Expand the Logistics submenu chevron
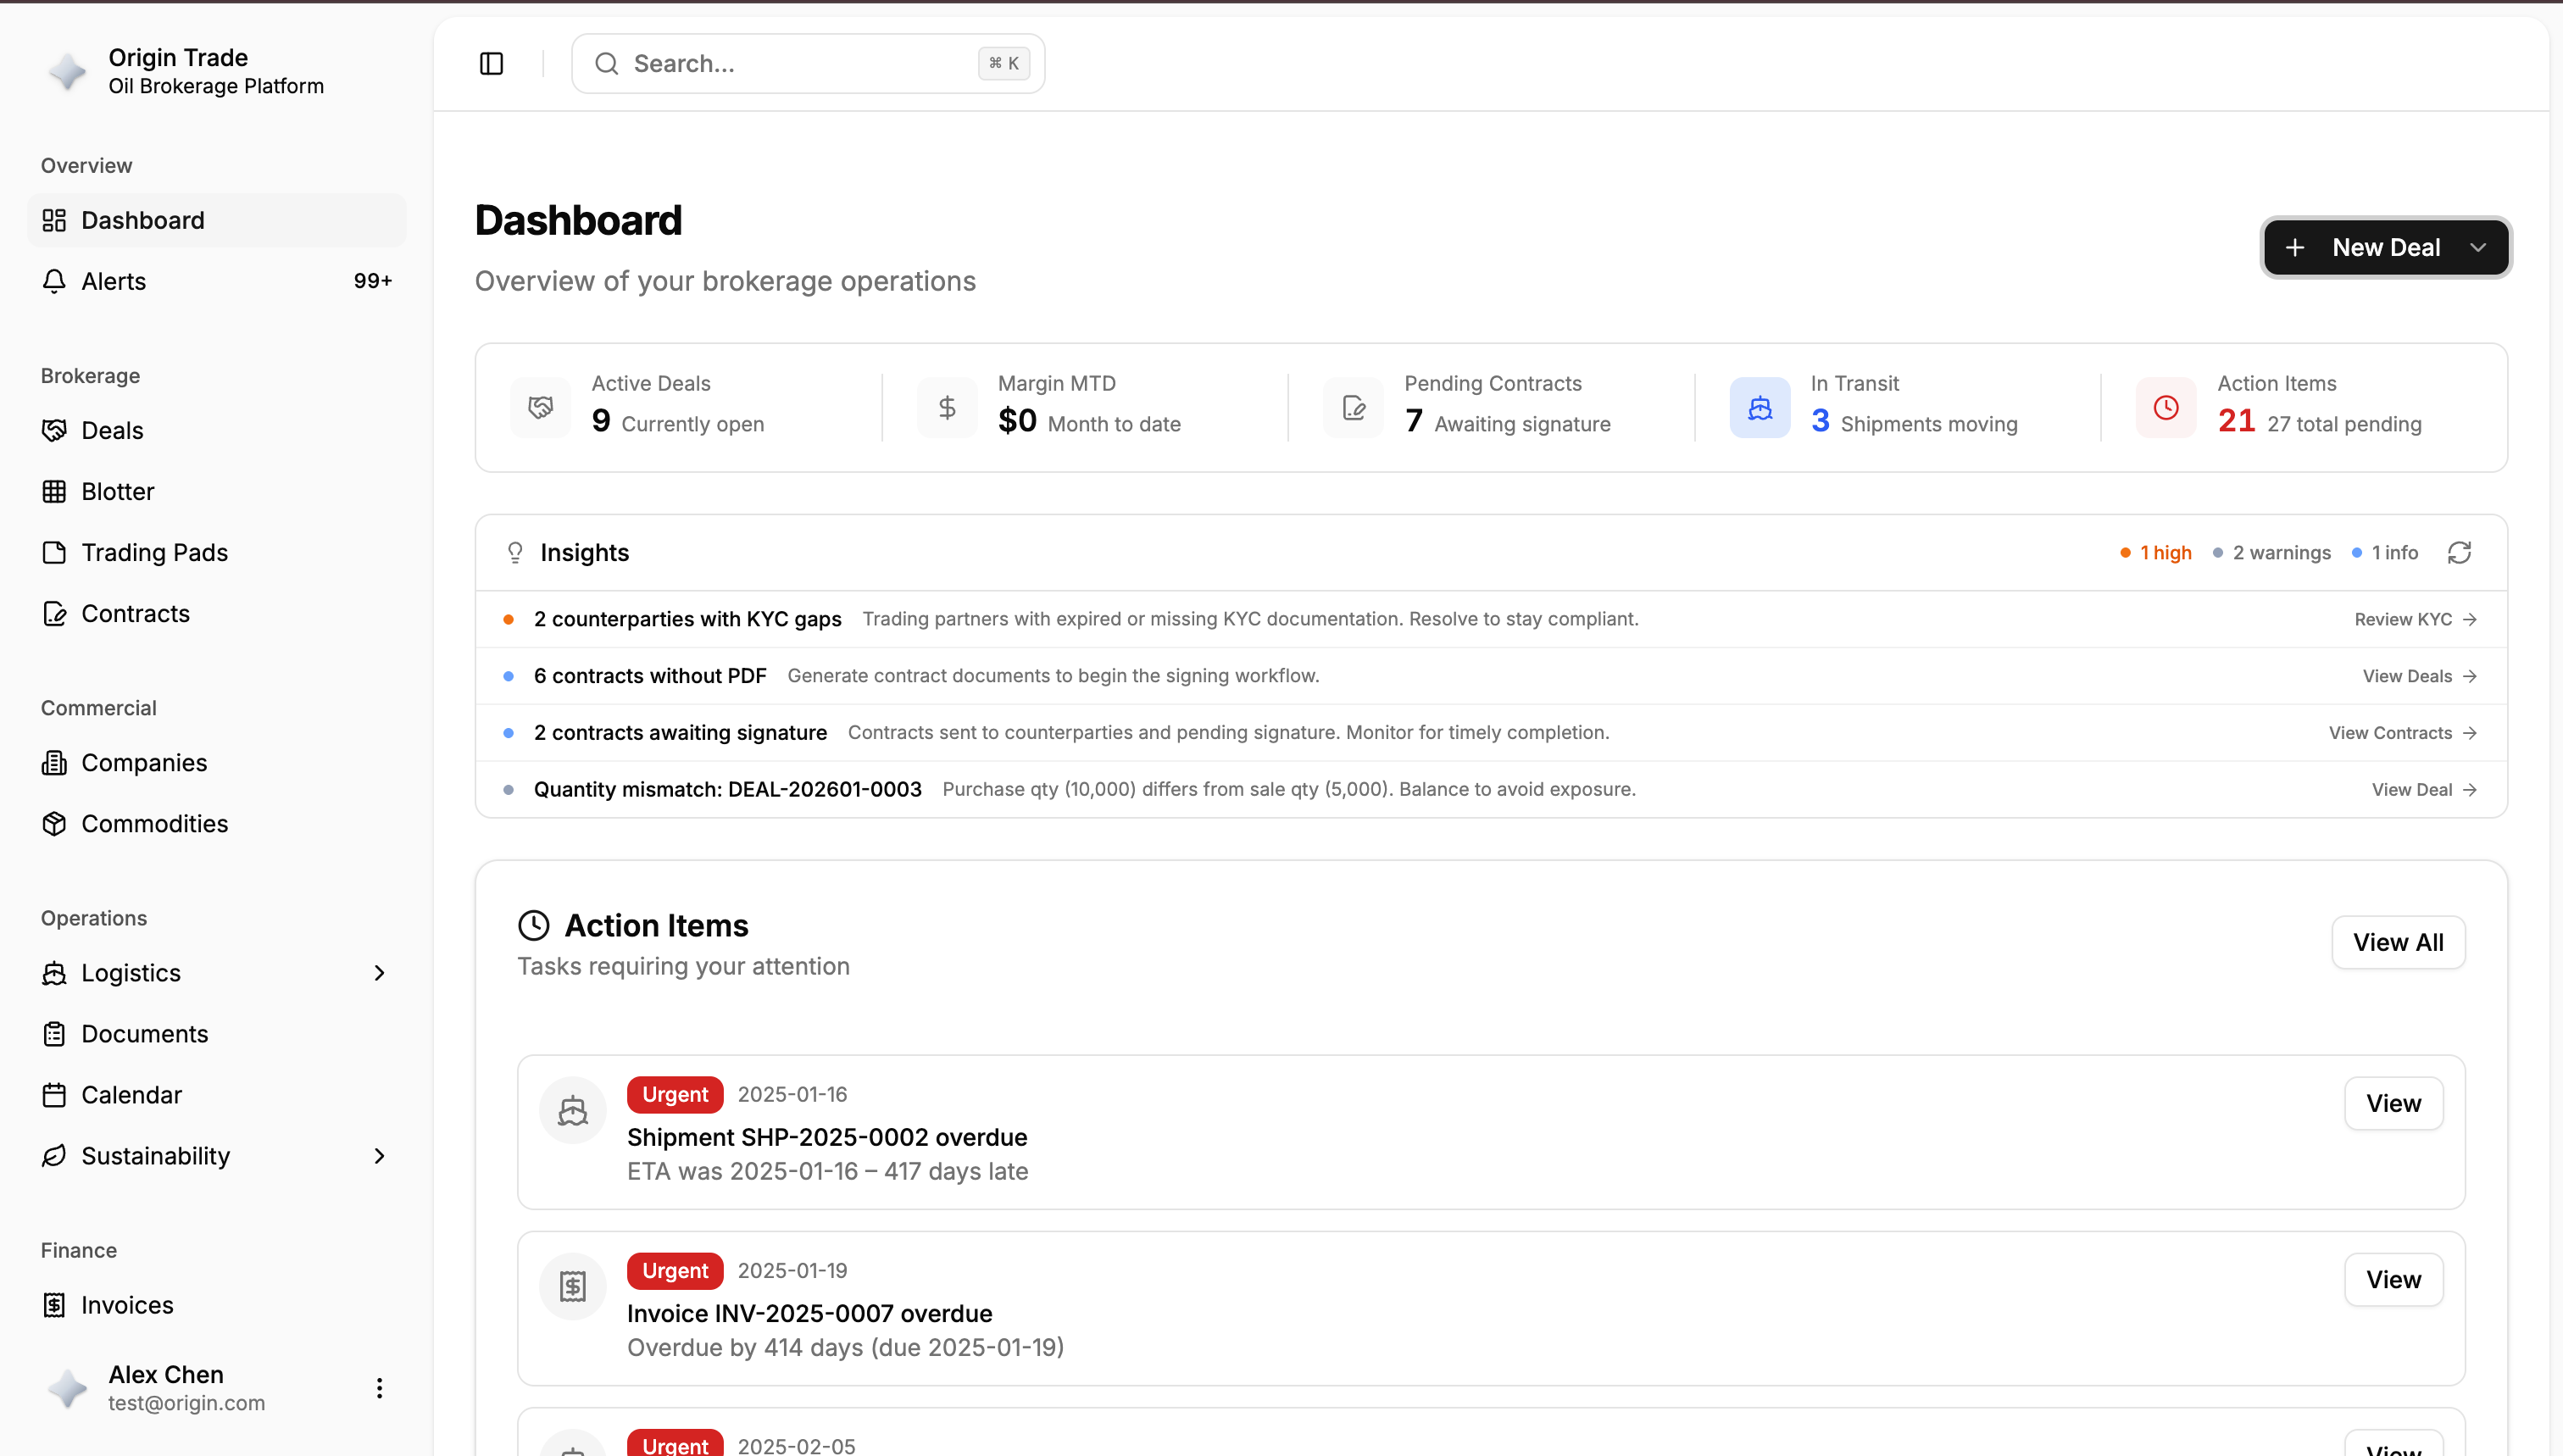 coord(379,972)
